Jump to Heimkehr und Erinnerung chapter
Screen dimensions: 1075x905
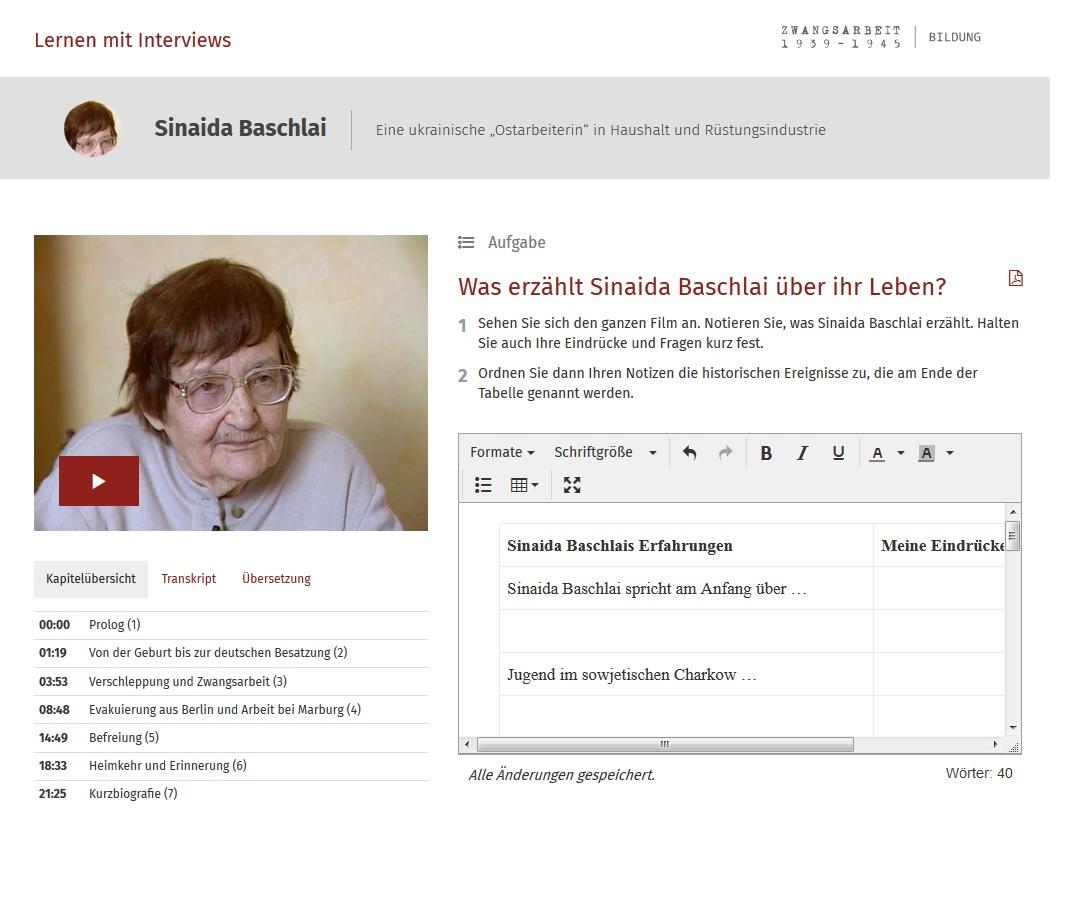(231, 766)
